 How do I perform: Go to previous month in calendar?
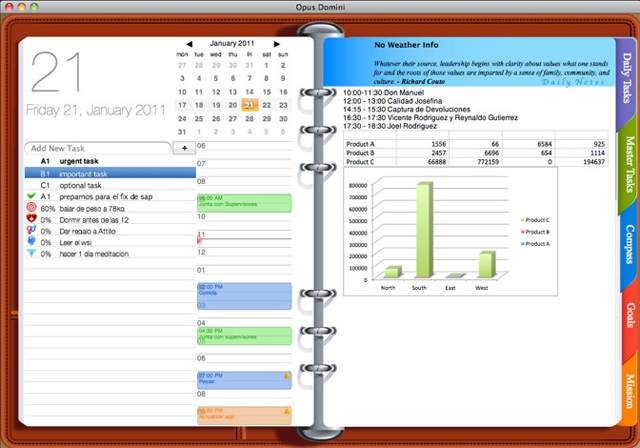pos(189,44)
